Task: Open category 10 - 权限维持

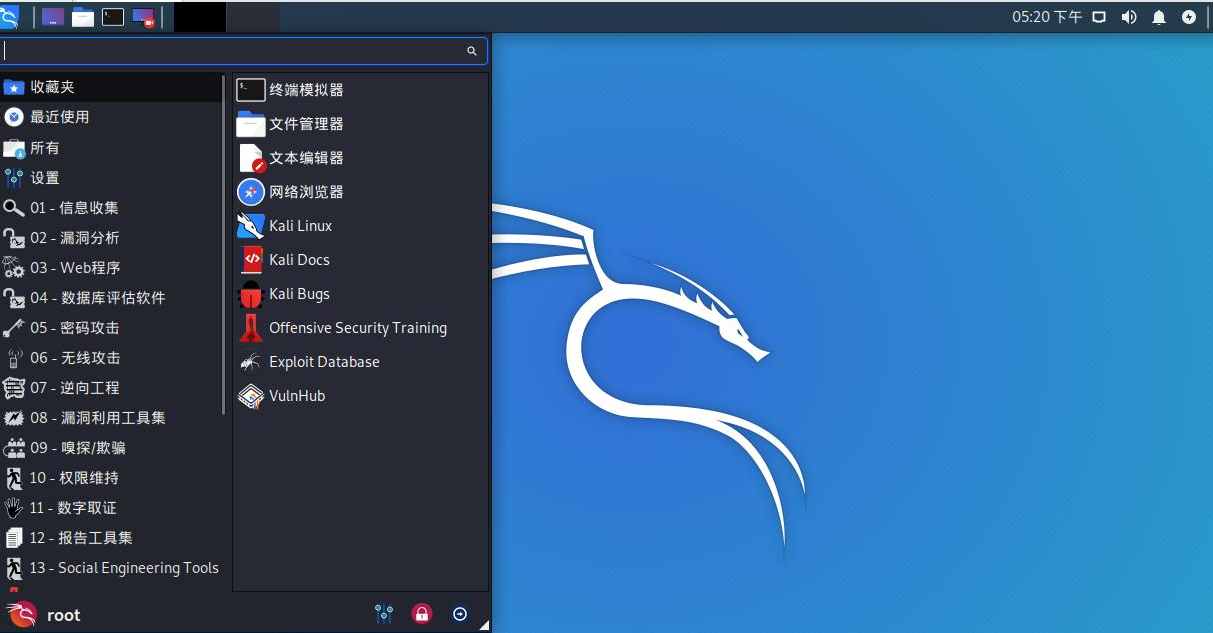Action: click(113, 477)
